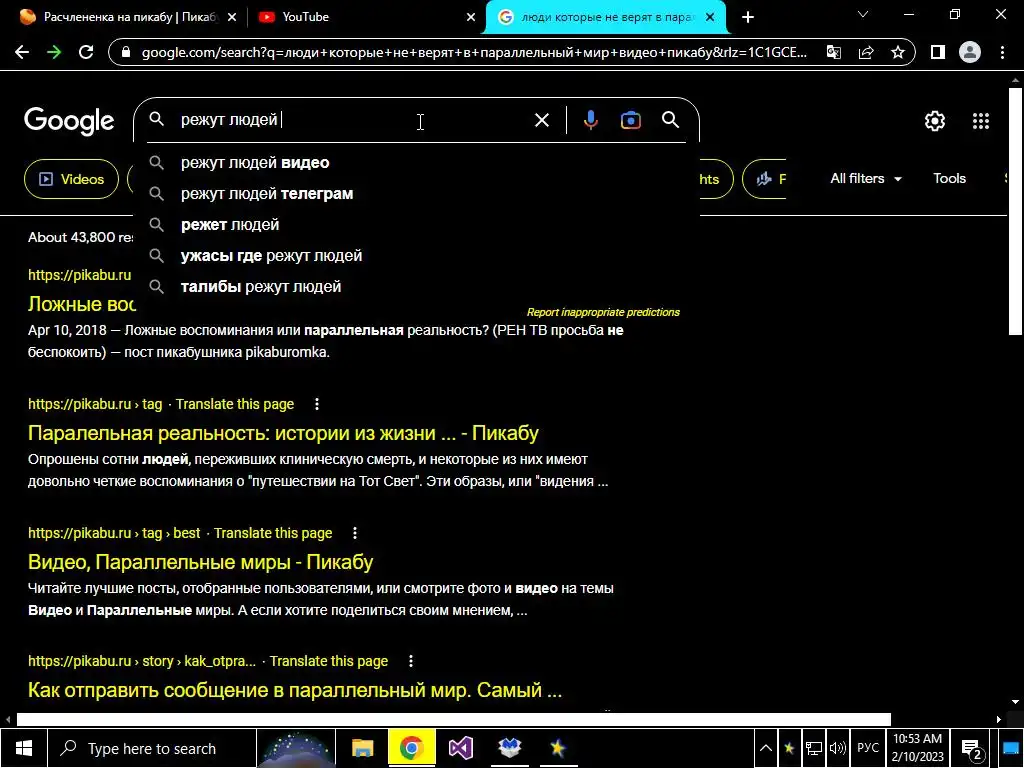1024x768 pixels.
Task: Open the Chrome profile avatar
Action: 970,52
